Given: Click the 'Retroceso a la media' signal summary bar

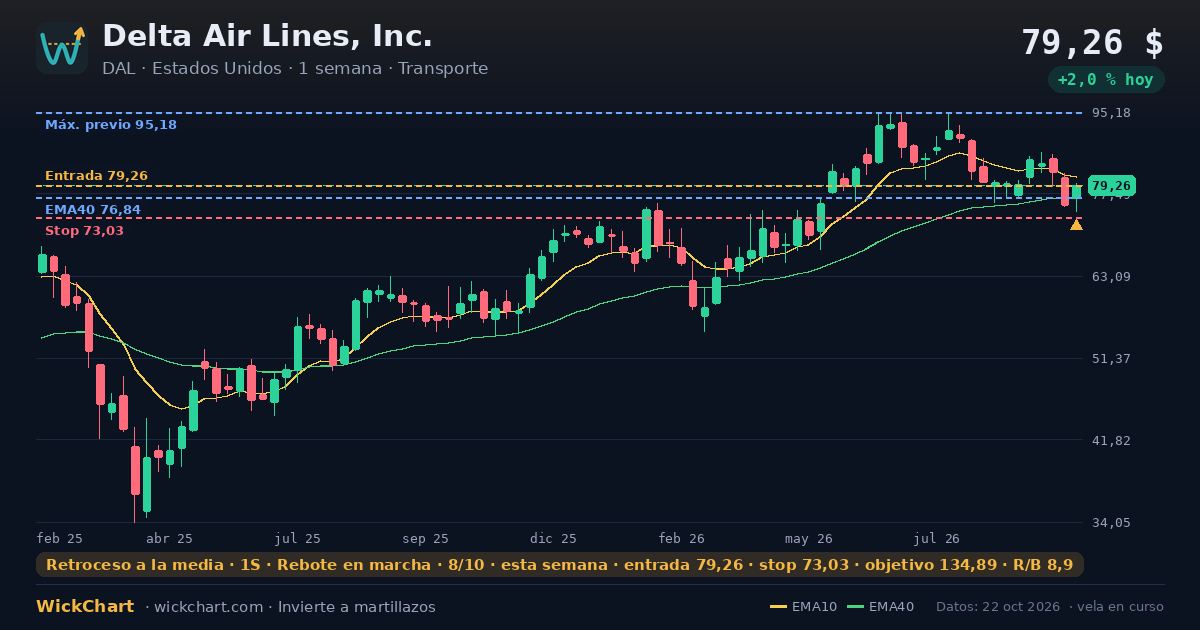Looking at the screenshot, I should (x=560, y=565).
